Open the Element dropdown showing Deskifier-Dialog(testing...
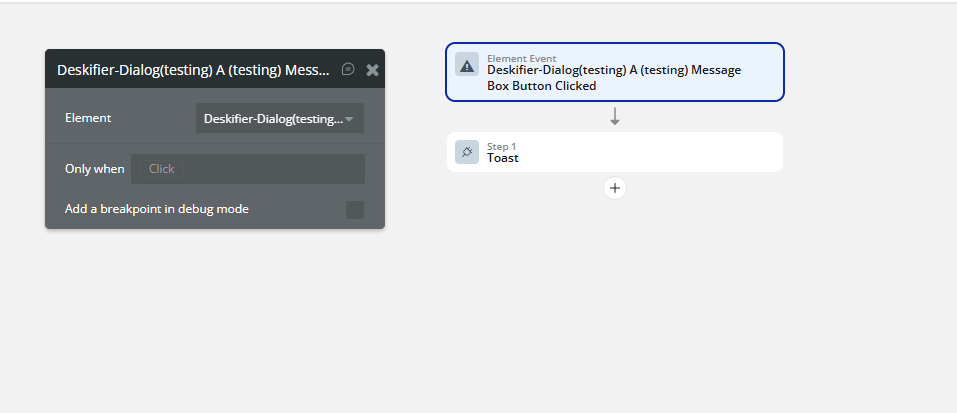This screenshot has width=957, height=413. (280, 118)
